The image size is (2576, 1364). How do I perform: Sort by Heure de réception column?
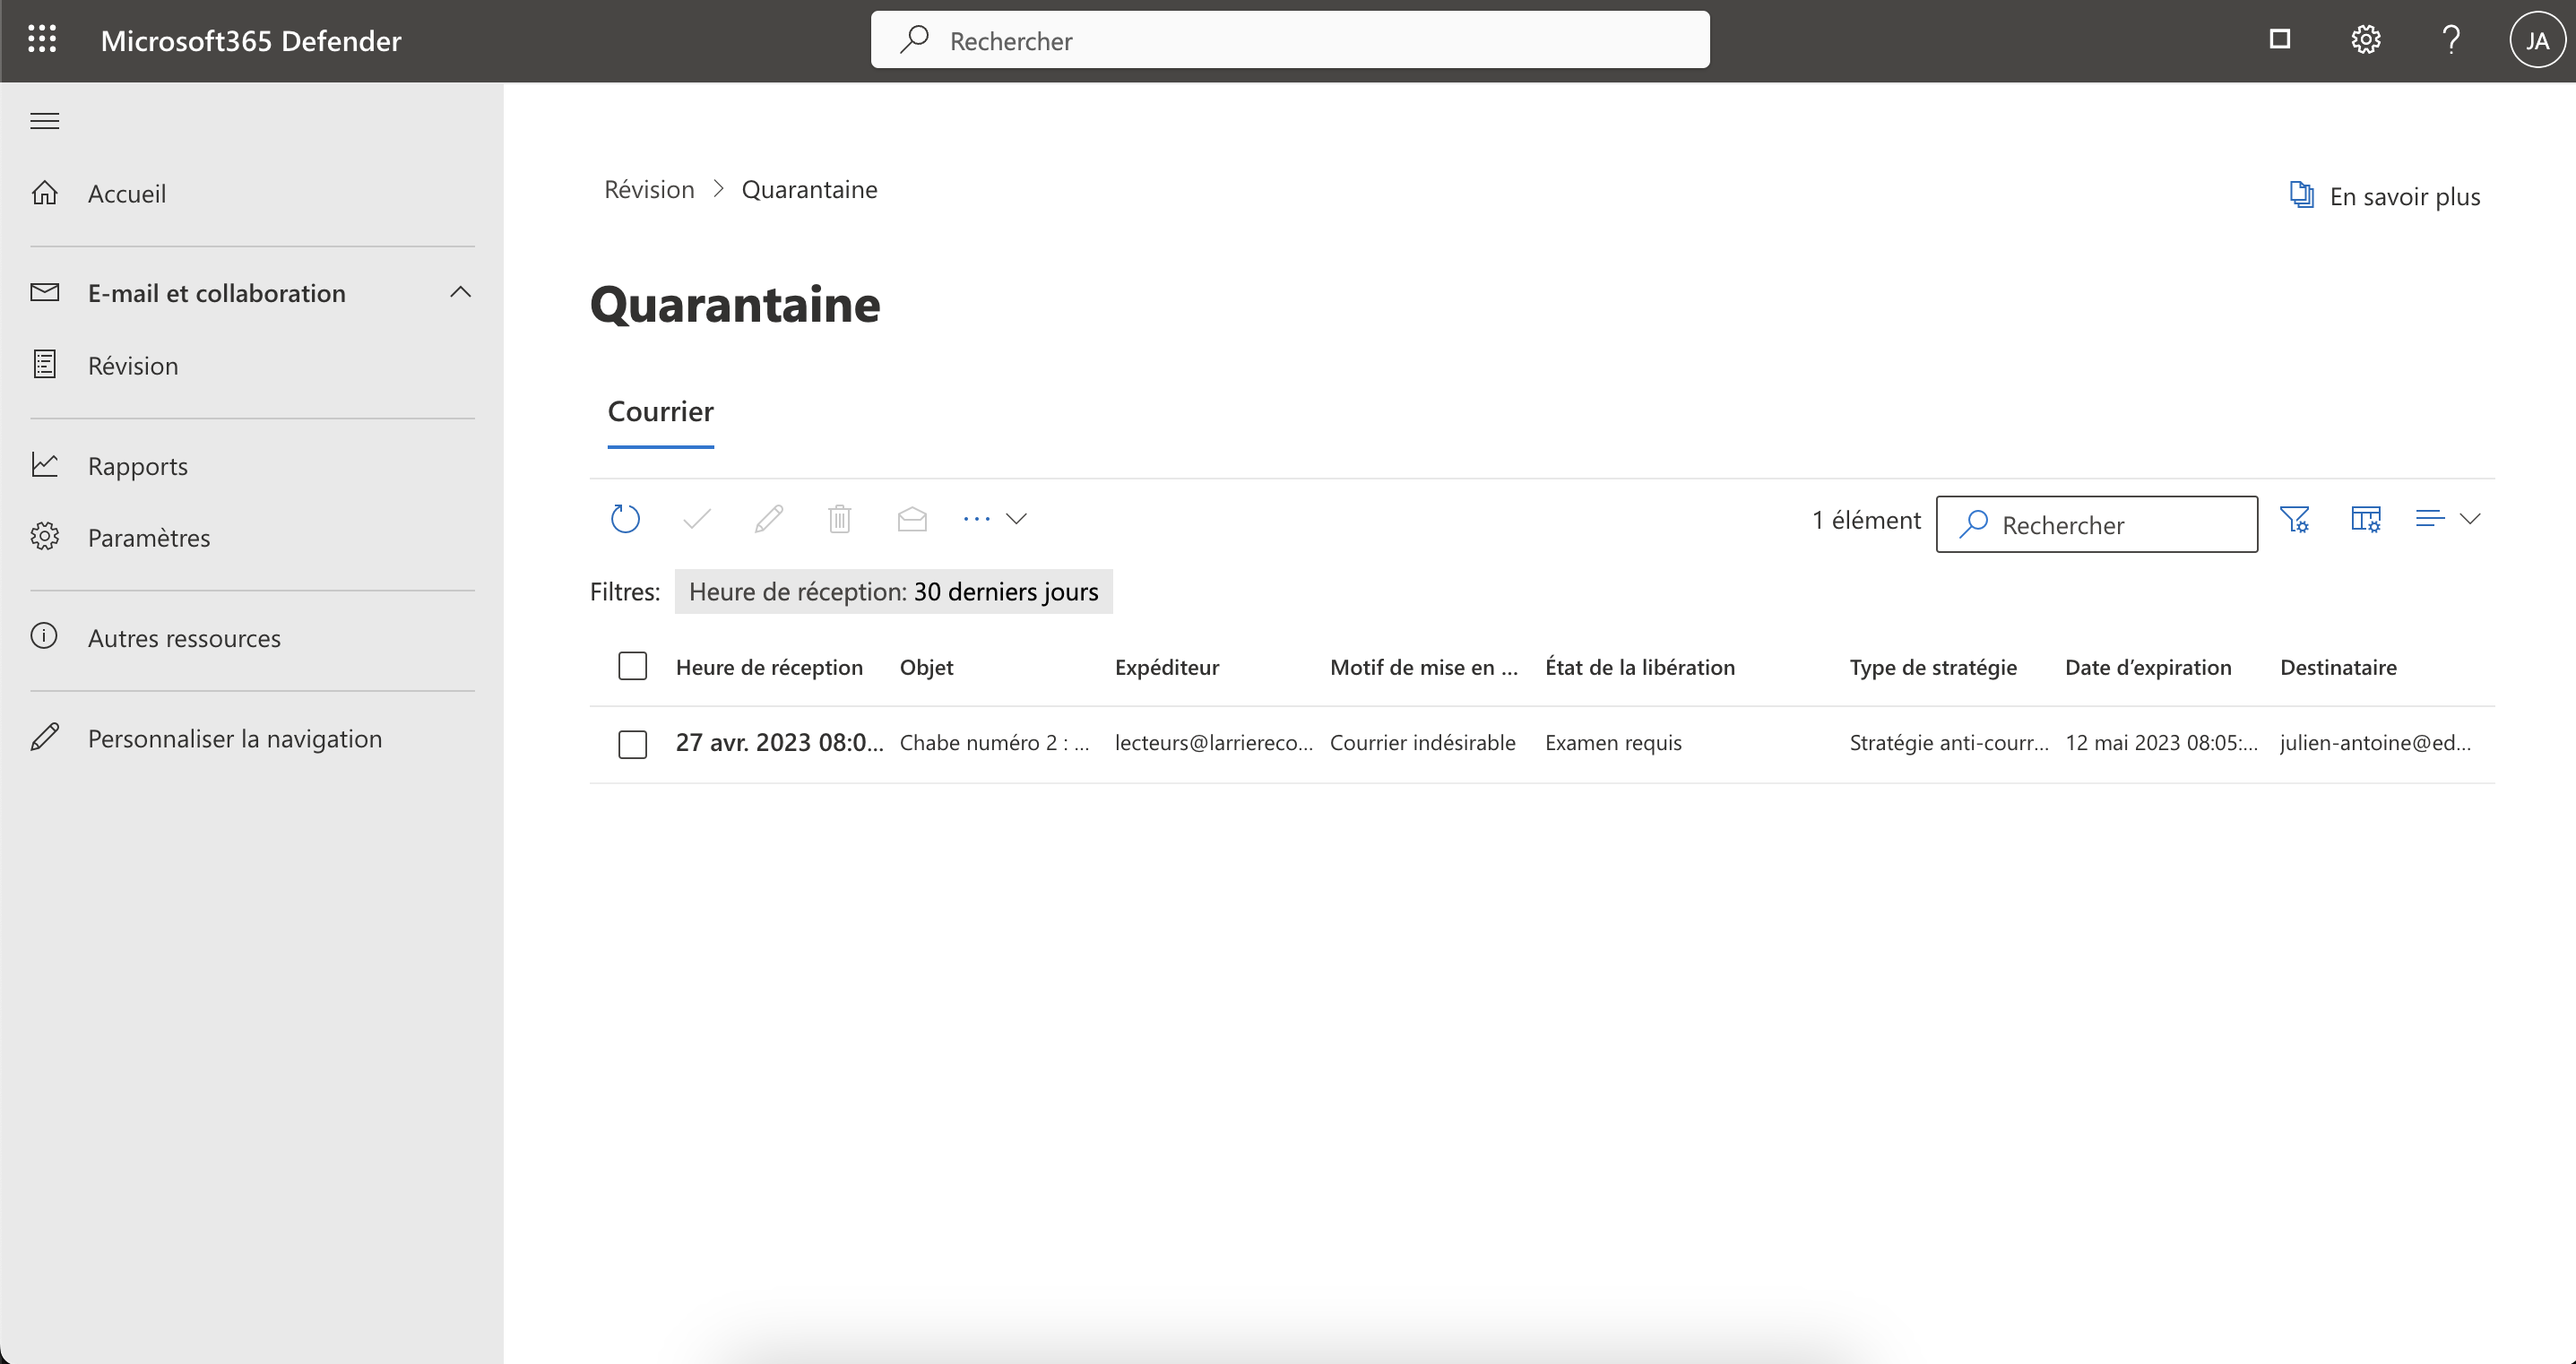[769, 667]
